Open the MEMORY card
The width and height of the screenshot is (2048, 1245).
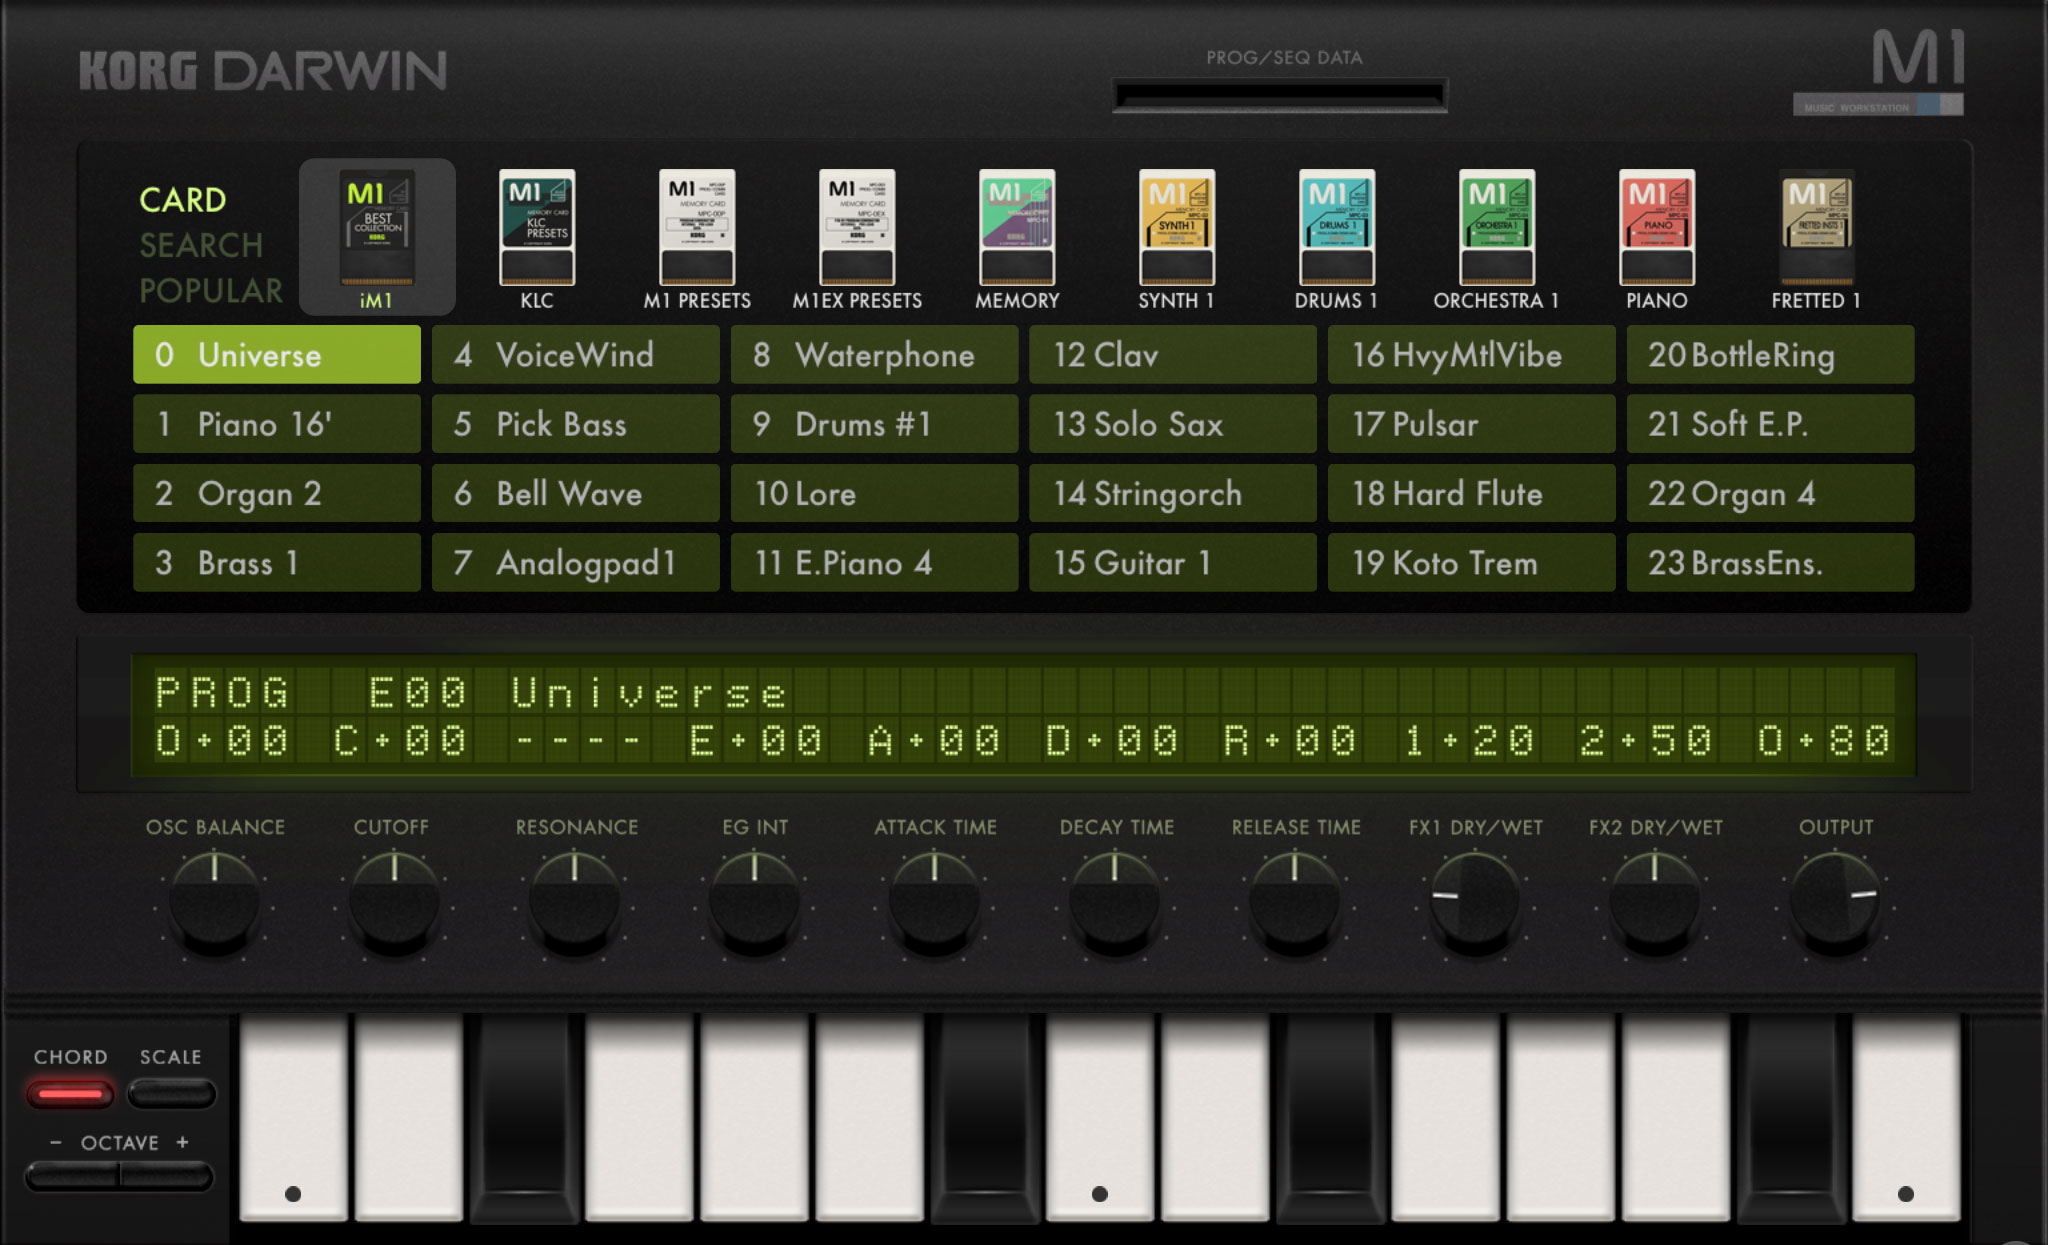pyautogui.click(x=1017, y=239)
